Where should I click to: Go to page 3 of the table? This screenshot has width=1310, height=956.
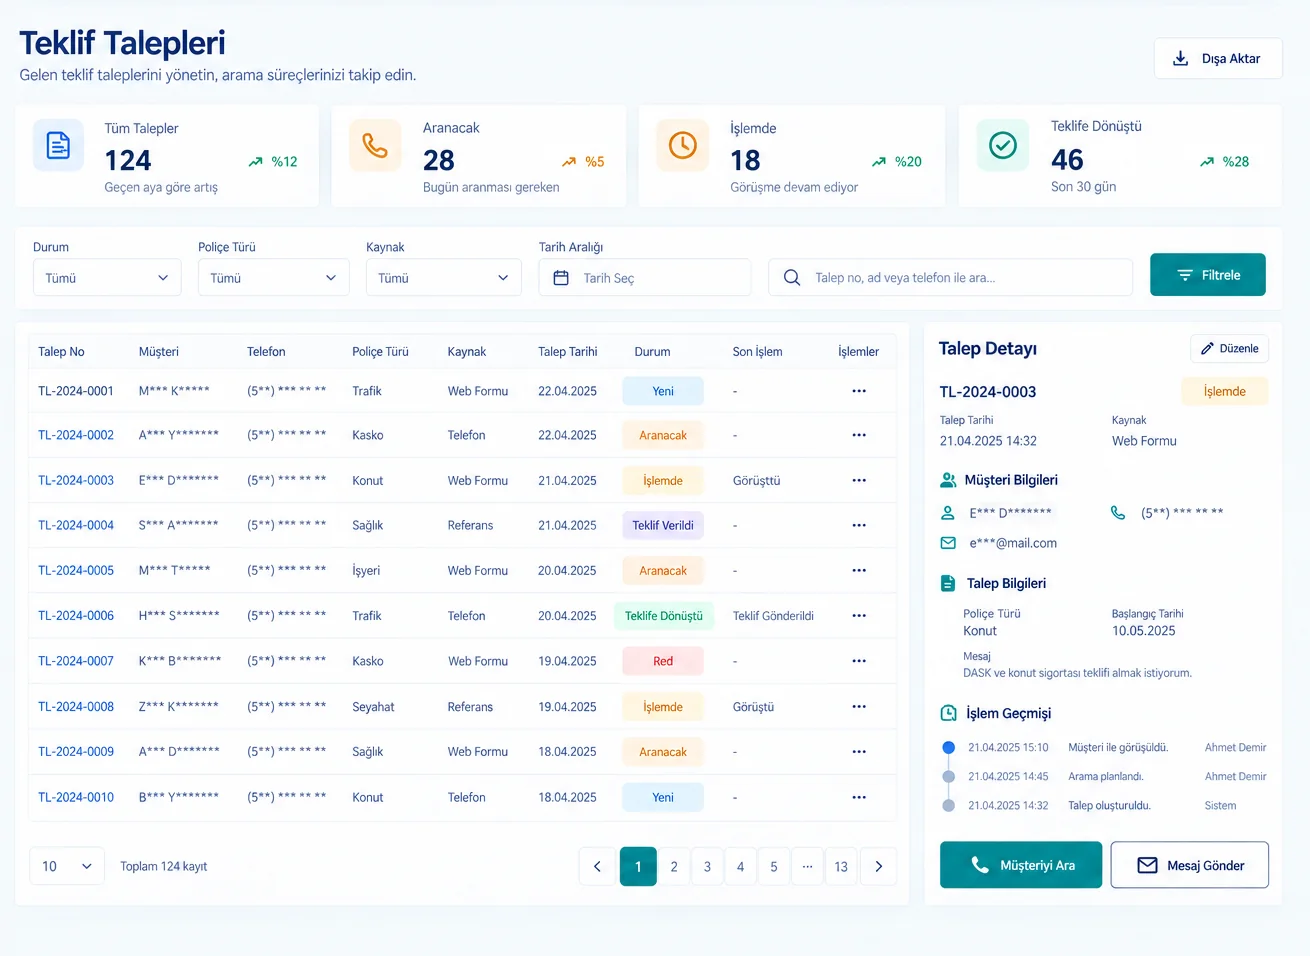click(x=707, y=867)
